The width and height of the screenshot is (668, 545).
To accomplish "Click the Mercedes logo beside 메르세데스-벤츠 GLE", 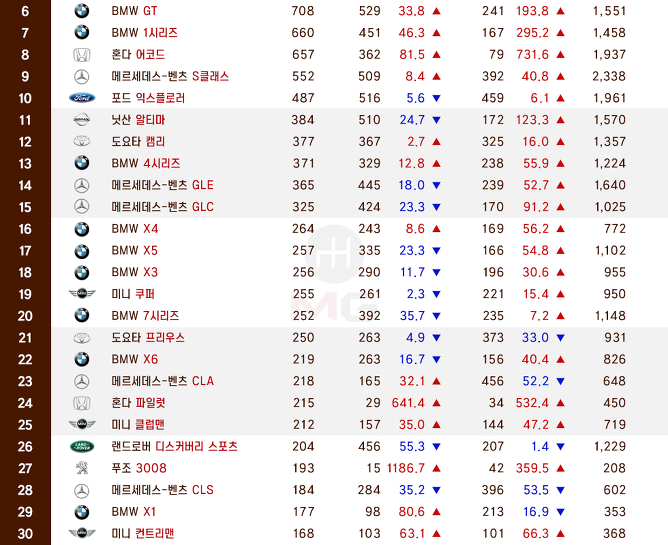I will click(x=82, y=185).
